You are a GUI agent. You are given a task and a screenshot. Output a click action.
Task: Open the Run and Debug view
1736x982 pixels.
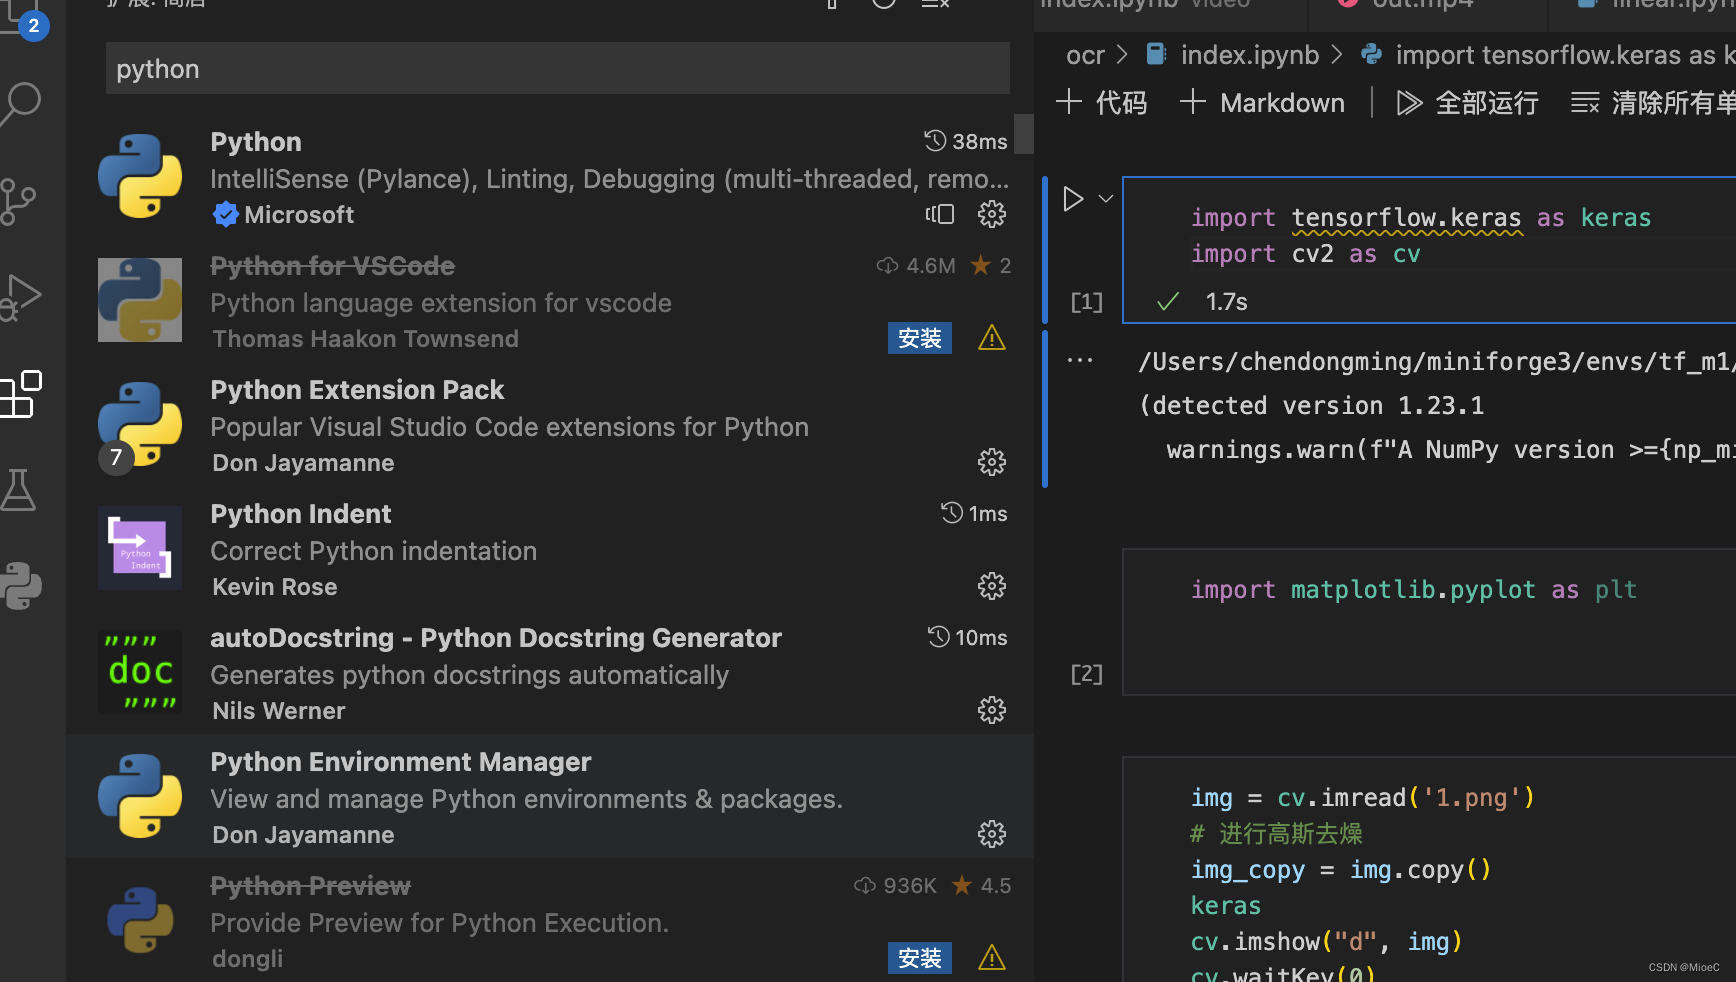(x=21, y=297)
